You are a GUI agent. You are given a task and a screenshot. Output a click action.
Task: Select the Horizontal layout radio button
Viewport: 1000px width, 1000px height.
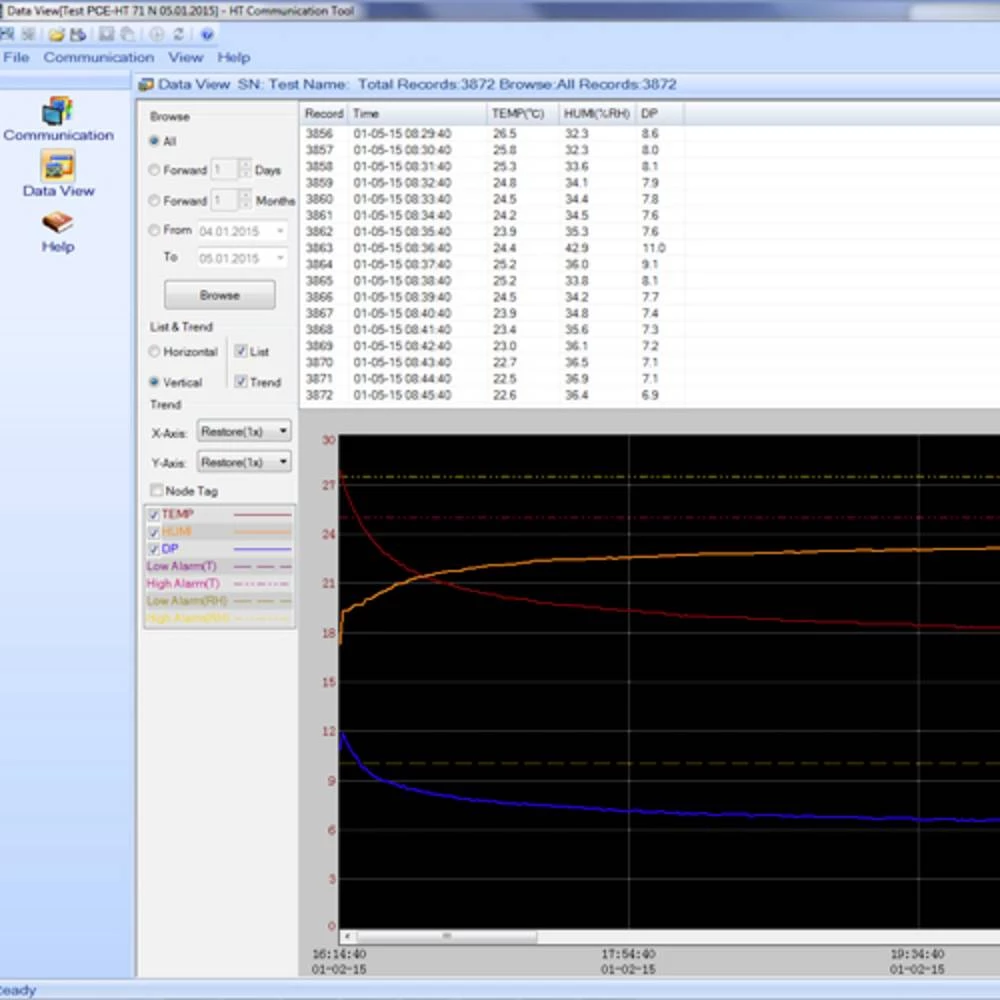[x=154, y=352]
